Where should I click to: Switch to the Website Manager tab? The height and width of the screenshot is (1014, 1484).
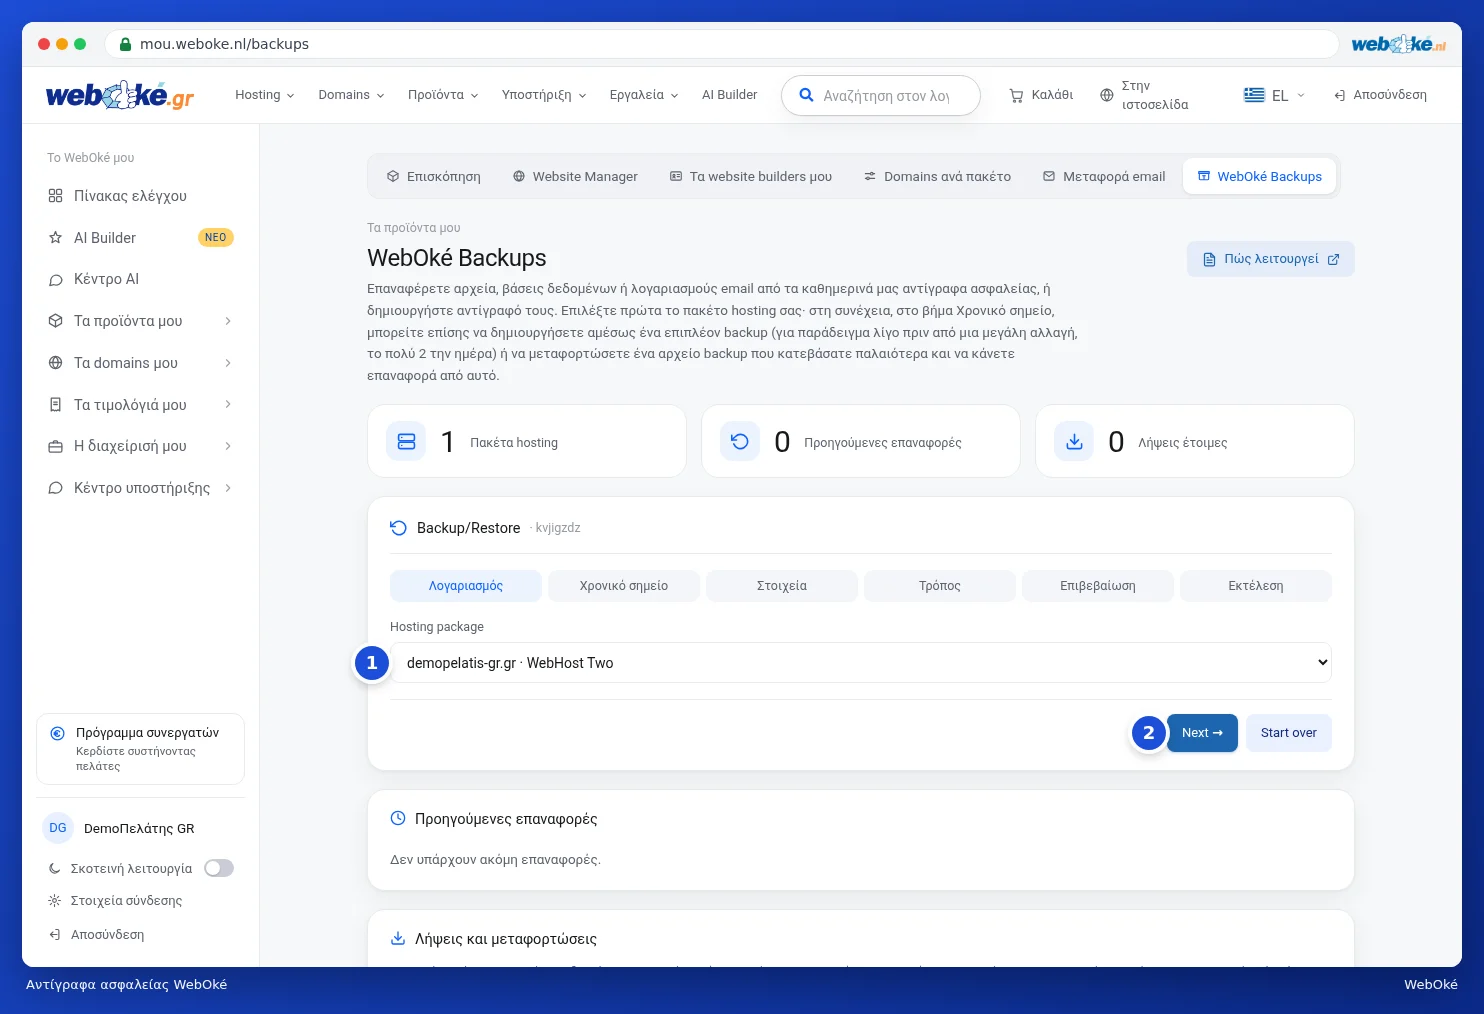pyautogui.click(x=575, y=177)
